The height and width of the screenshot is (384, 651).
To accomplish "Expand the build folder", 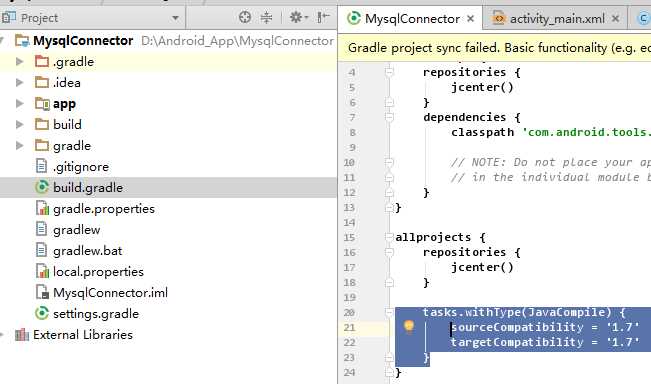I will click(x=19, y=124).
